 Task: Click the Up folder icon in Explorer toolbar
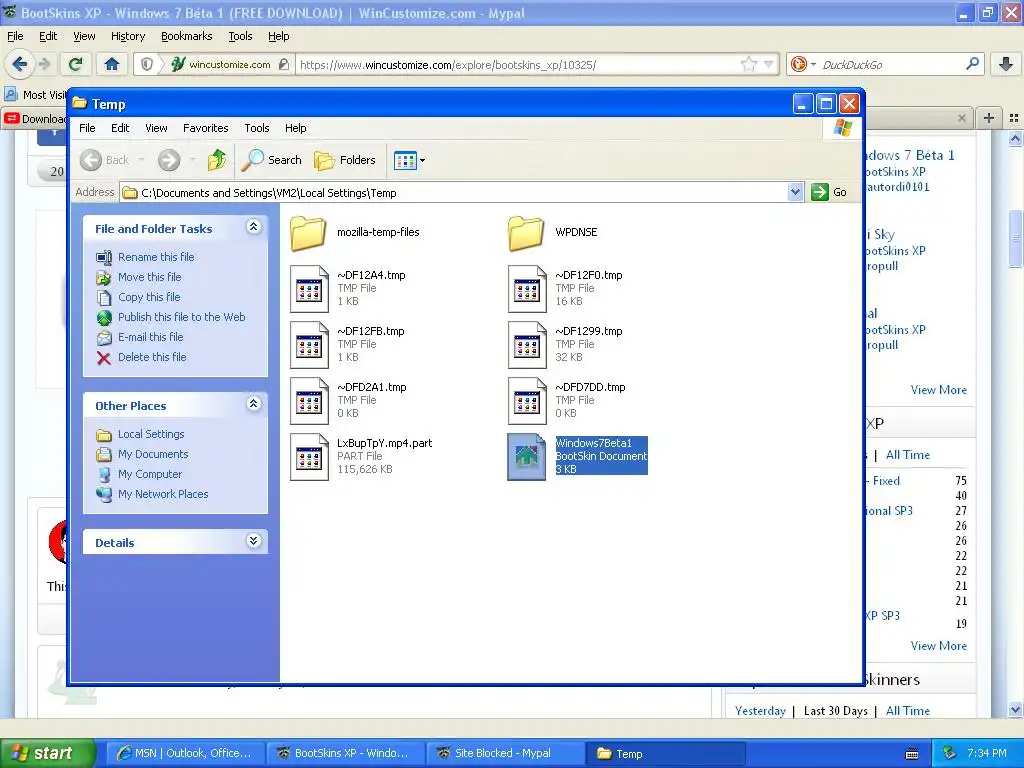click(x=217, y=159)
